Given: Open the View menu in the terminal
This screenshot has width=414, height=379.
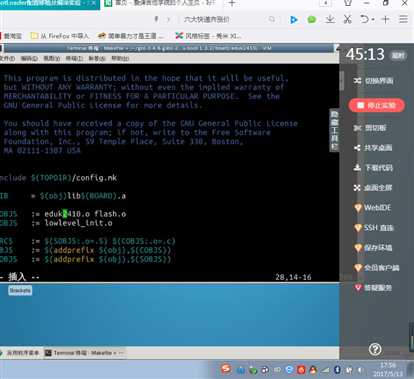Looking at the screenshot, I should coord(52,59).
